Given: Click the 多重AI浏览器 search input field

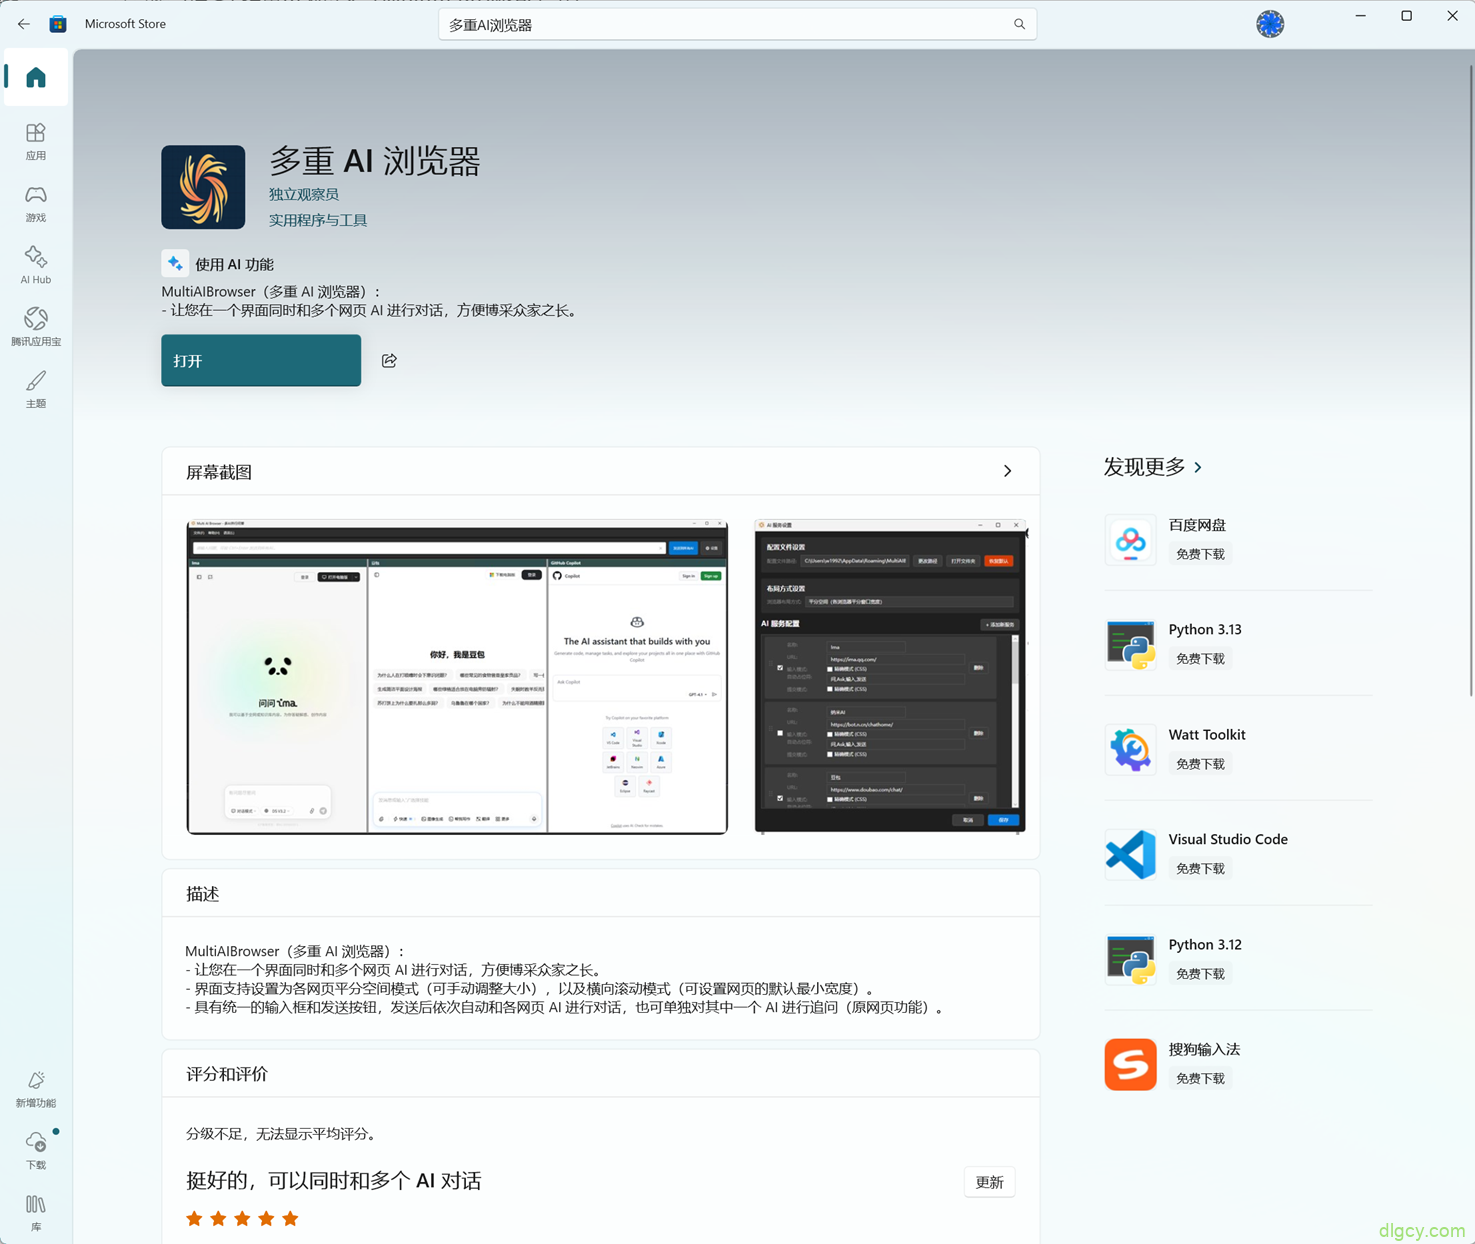Looking at the screenshot, I should point(737,23).
